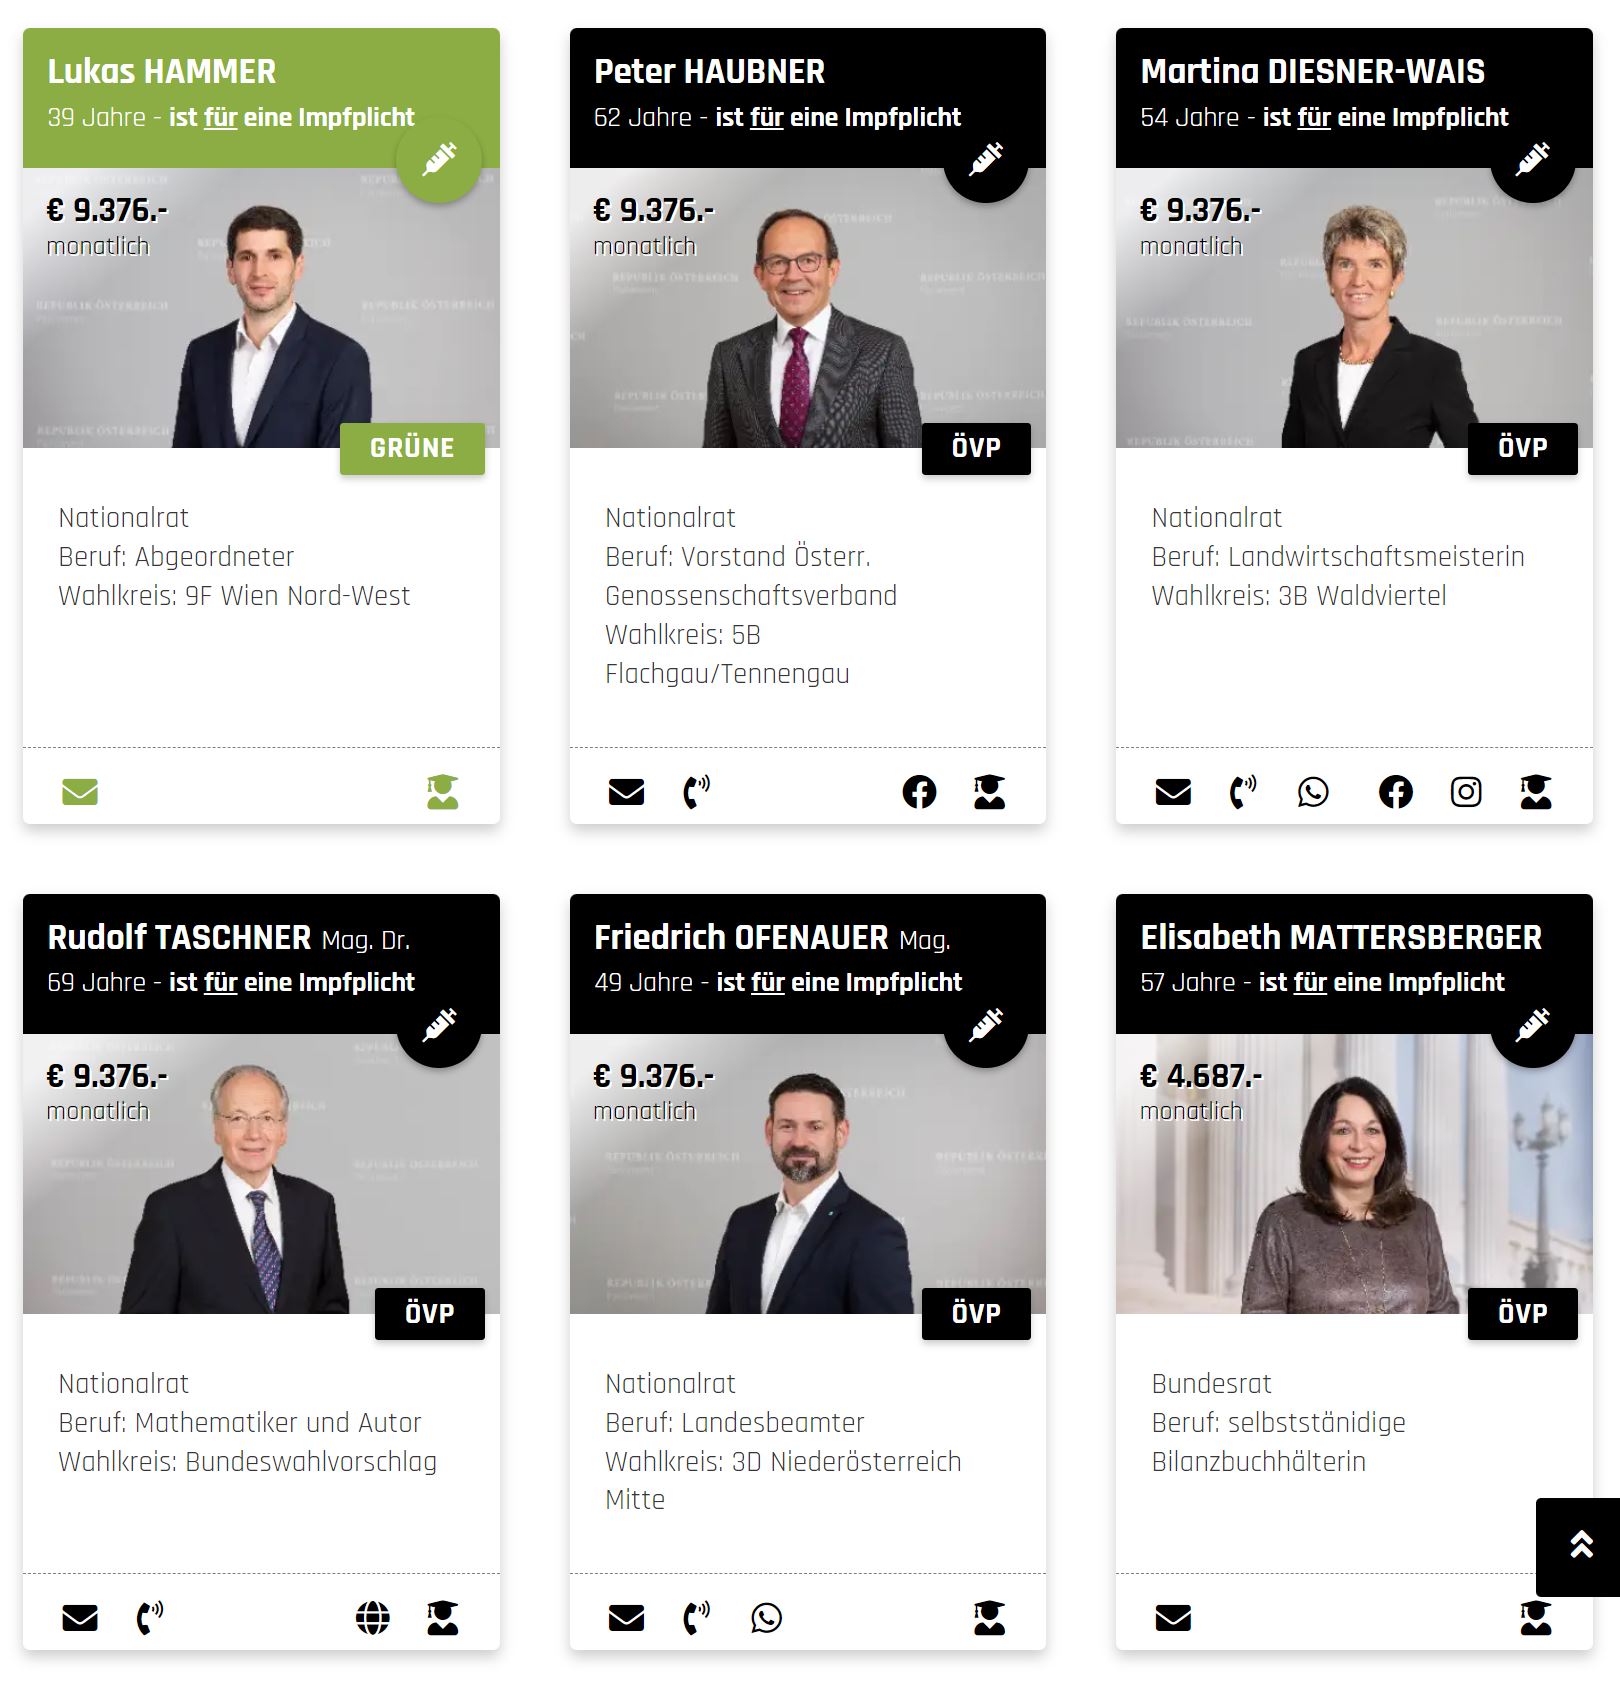Click the GRÜNE party label
1620x1683 pixels.
(x=412, y=448)
